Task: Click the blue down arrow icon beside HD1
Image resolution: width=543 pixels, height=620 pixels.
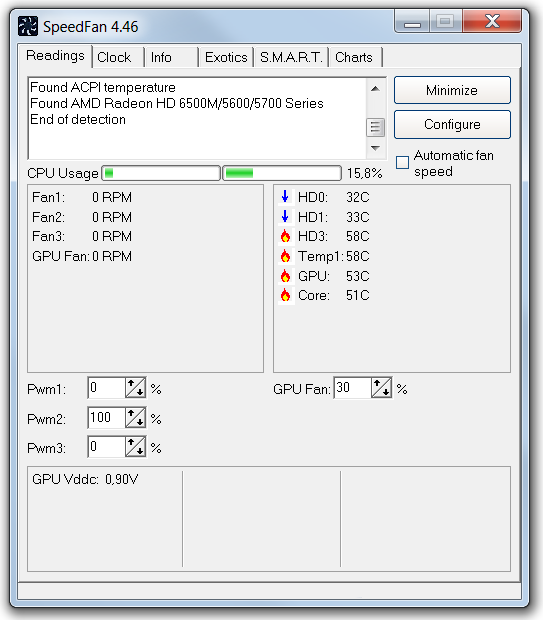Action: click(x=285, y=216)
